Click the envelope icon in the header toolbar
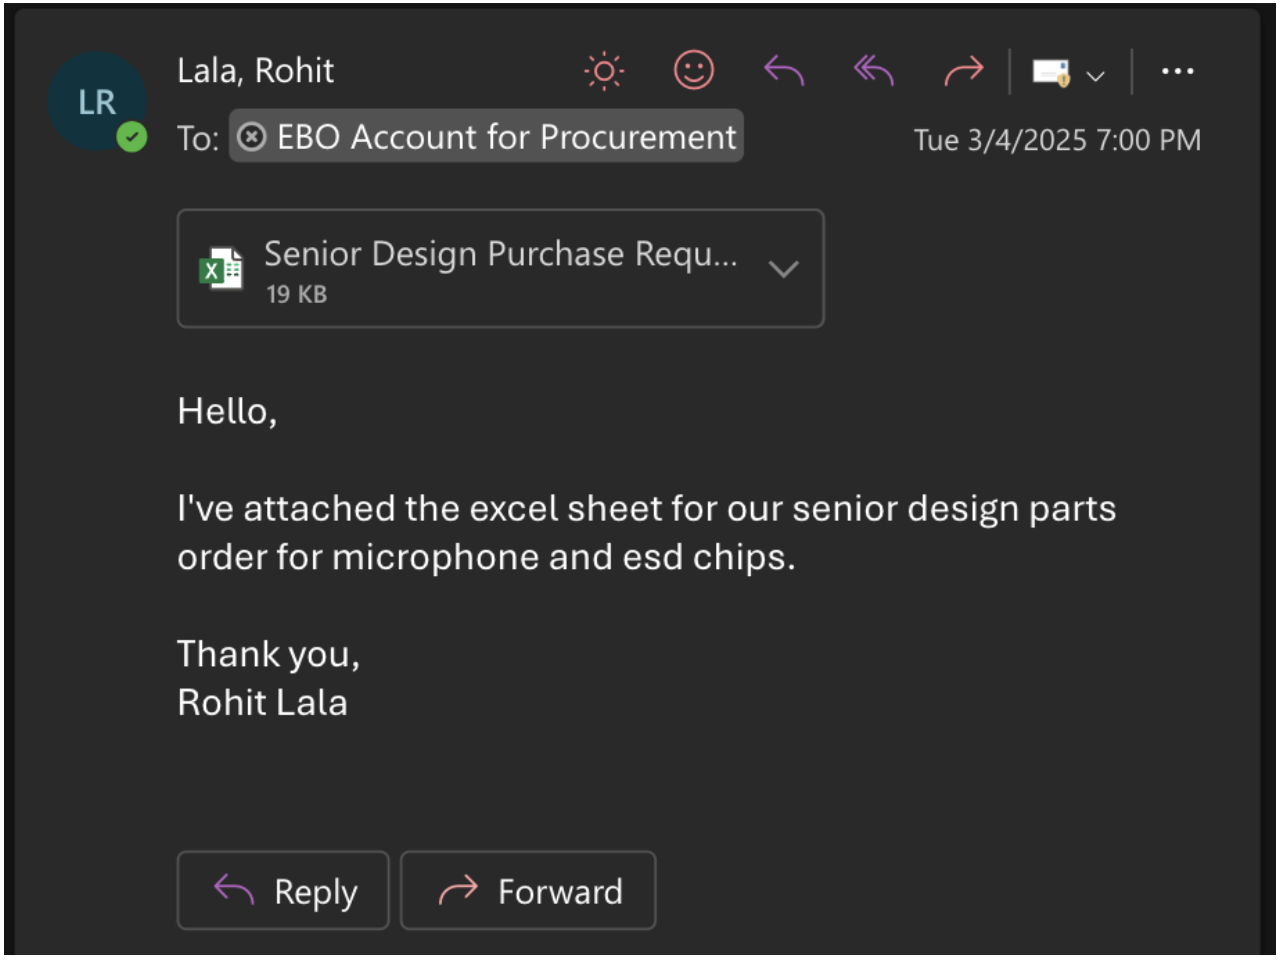The width and height of the screenshot is (1280, 960). click(1050, 73)
